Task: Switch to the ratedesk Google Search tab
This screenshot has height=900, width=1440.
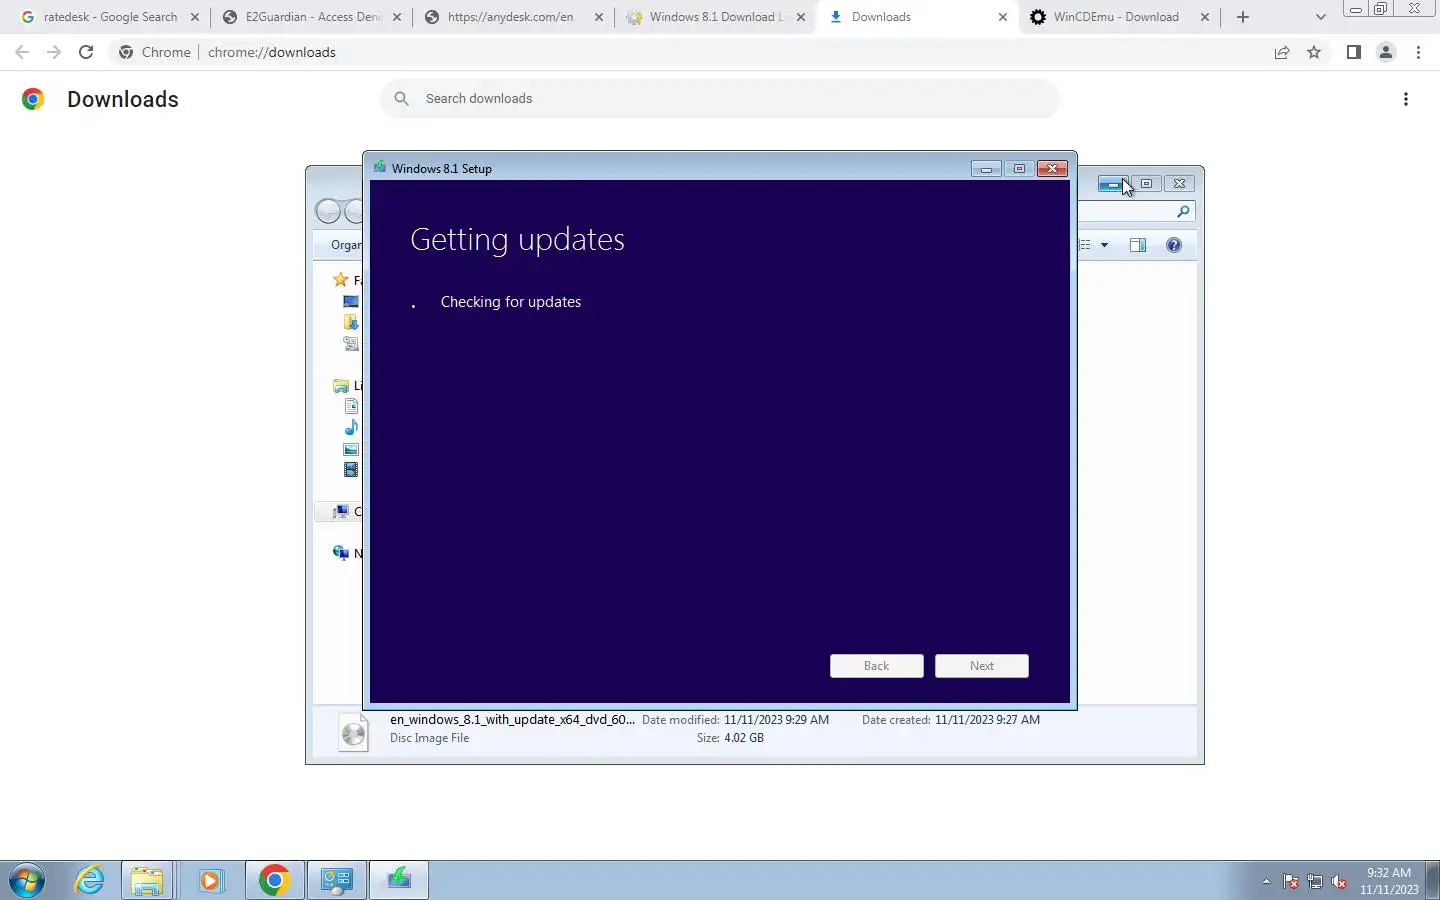Action: (x=110, y=17)
